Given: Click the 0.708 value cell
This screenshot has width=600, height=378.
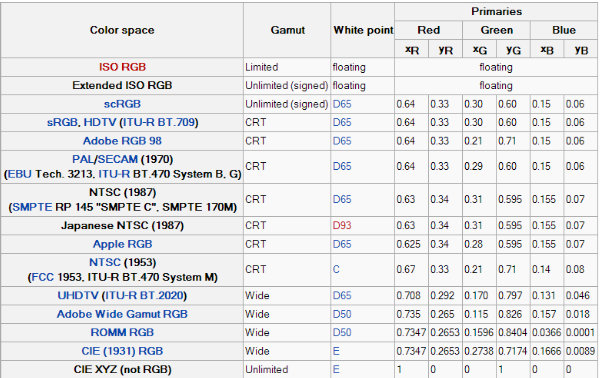Looking at the screenshot, I should pos(411,296).
